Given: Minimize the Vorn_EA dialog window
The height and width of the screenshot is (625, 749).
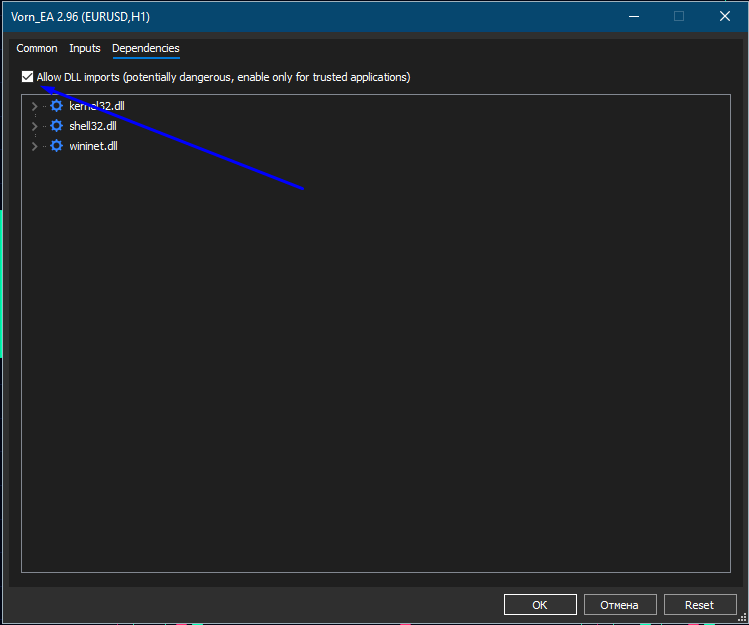Looking at the screenshot, I should coord(634,16).
